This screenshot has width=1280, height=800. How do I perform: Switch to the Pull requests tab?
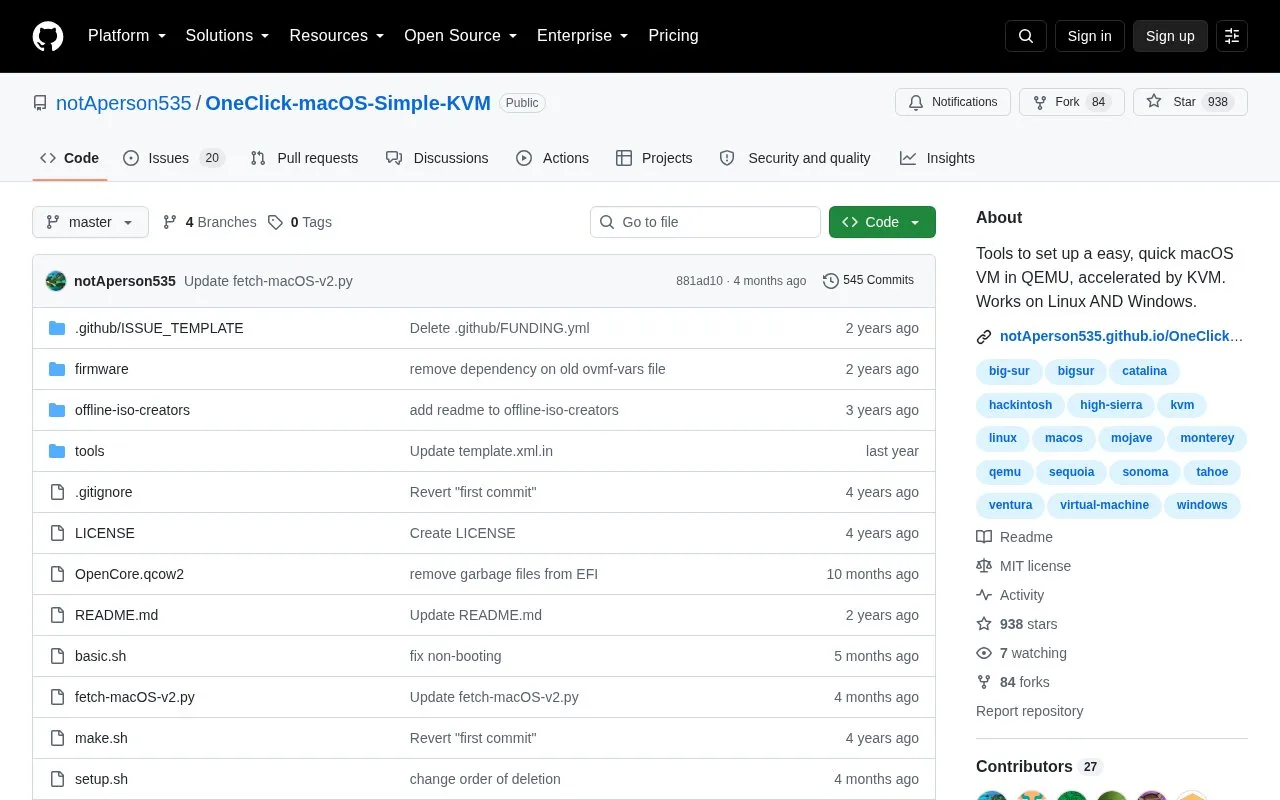(304, 158)
